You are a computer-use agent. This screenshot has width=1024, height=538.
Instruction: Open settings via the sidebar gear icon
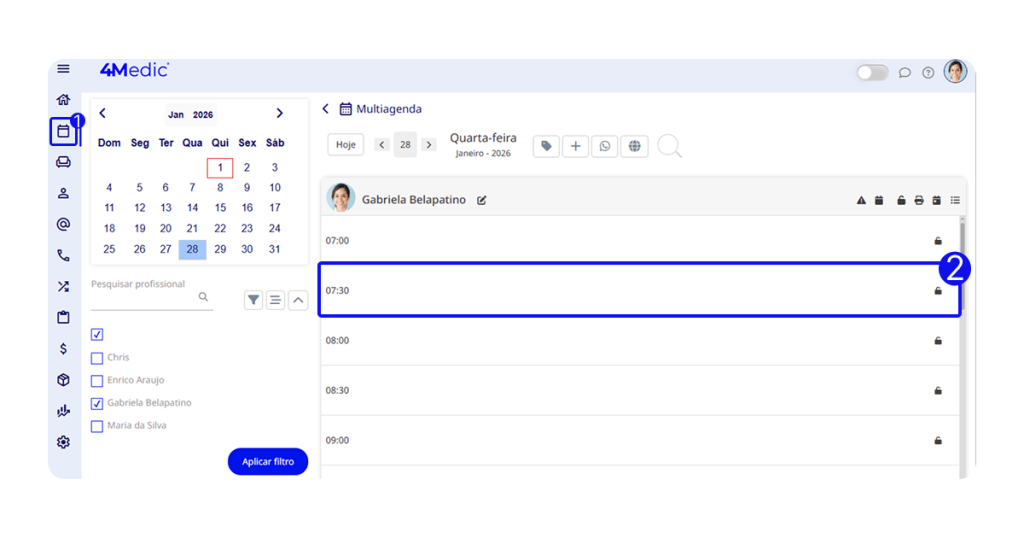coord(63,442)
